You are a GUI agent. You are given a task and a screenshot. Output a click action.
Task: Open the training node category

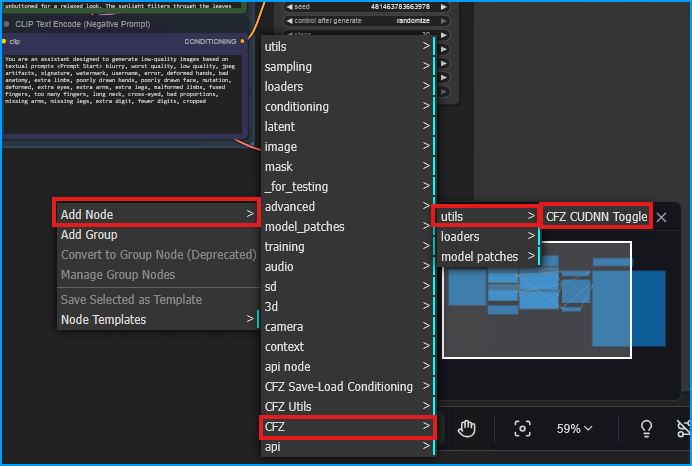point(347,246)
